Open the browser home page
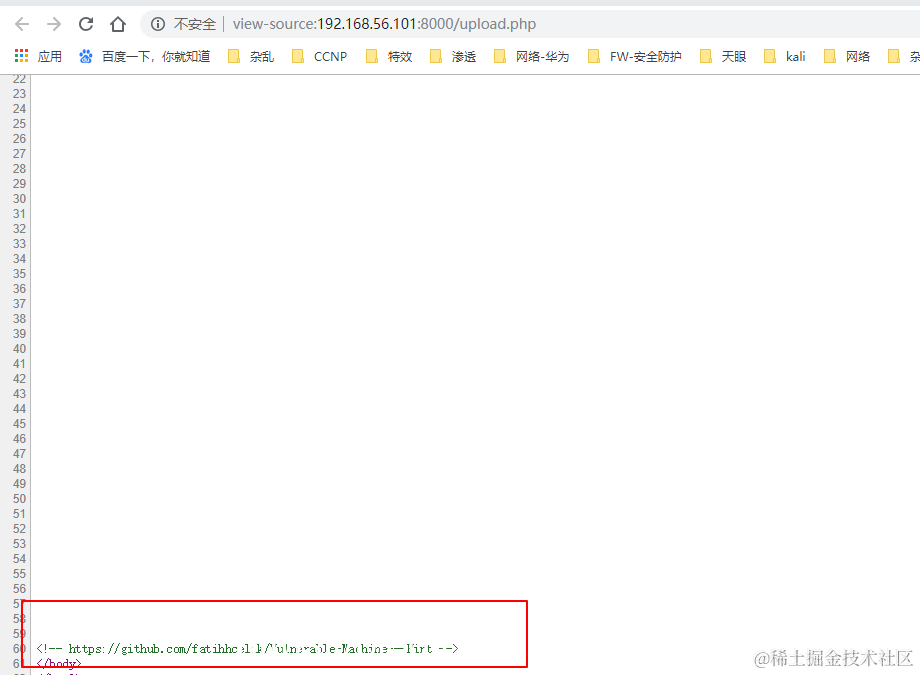 tap(118, 24)
